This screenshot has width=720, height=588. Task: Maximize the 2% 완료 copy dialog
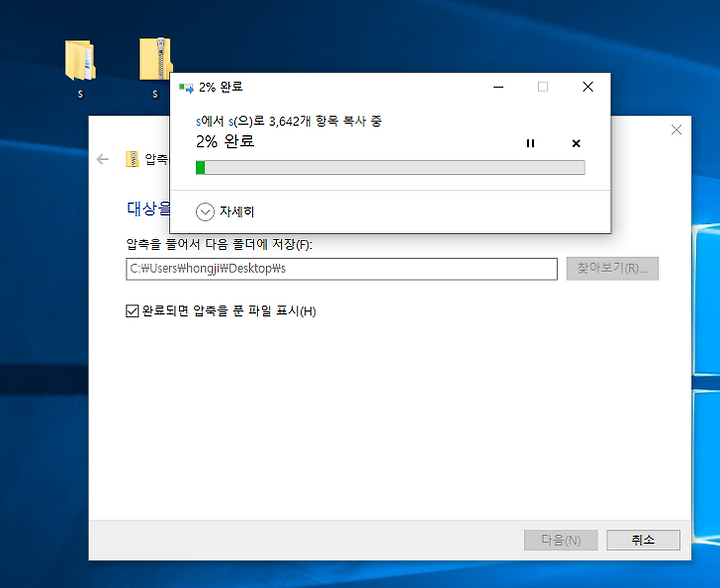pos(543,87)
